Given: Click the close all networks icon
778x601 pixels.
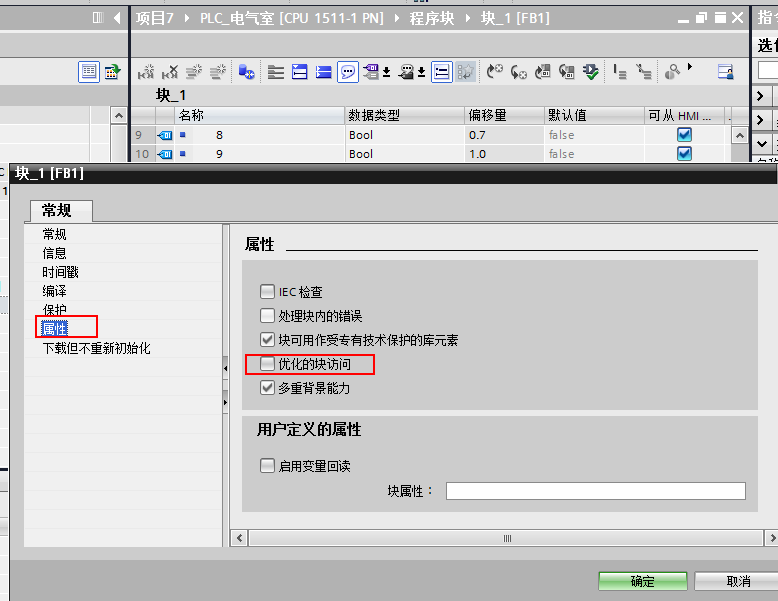Looking at the screenshot, I should tap(299, 72).
